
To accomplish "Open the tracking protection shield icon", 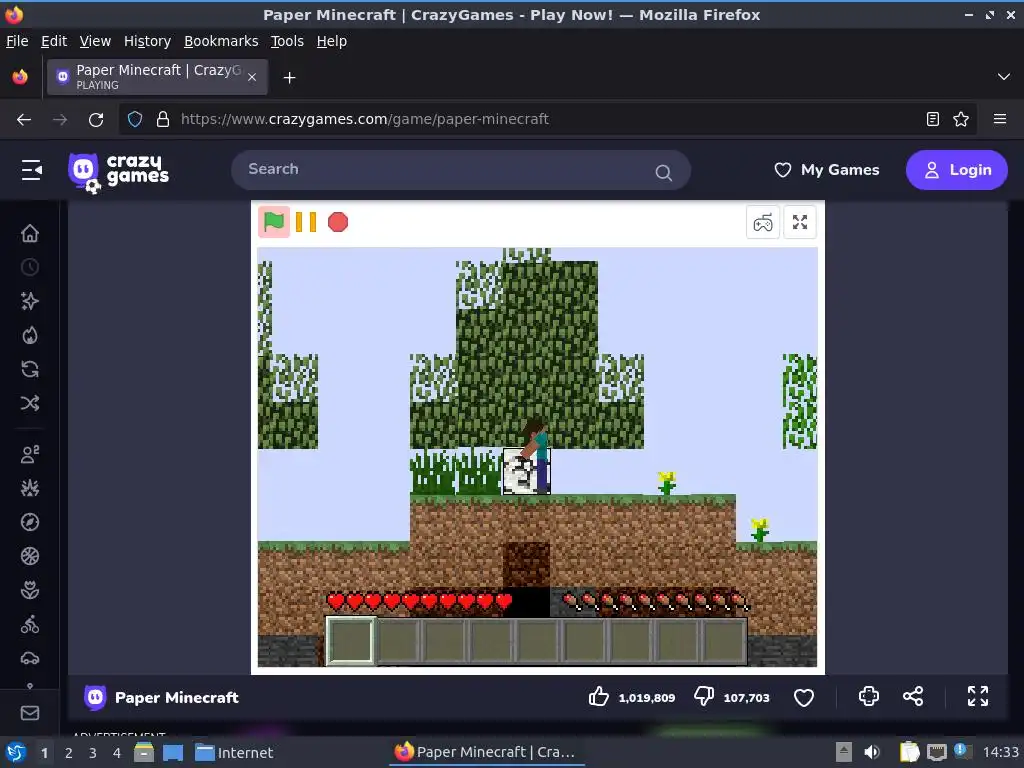I will click(x=135, y=119).
